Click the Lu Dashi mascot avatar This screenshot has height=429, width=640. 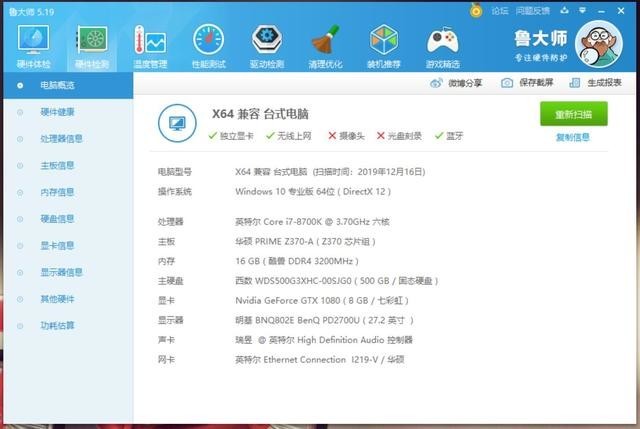(599, 44)
